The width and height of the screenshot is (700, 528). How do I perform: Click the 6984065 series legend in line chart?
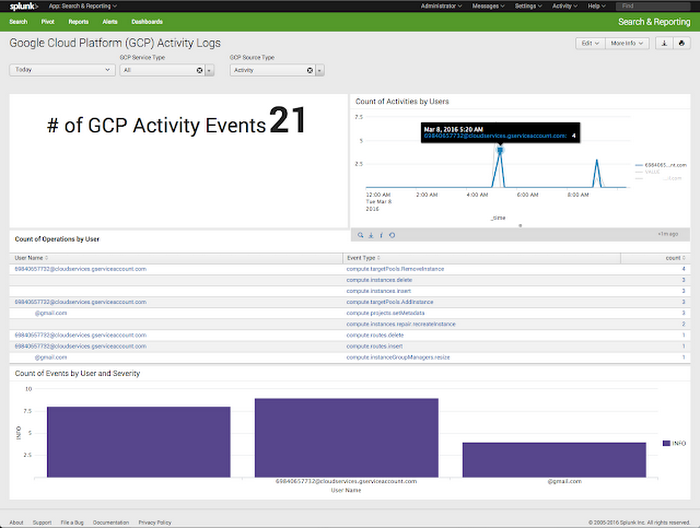click(x=661, y=165)
